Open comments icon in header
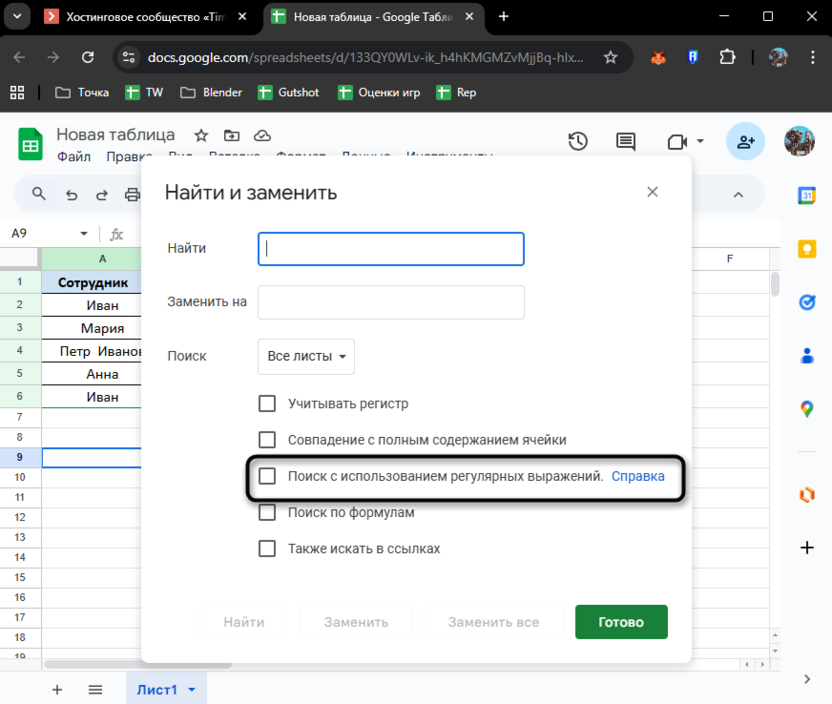 626,142
